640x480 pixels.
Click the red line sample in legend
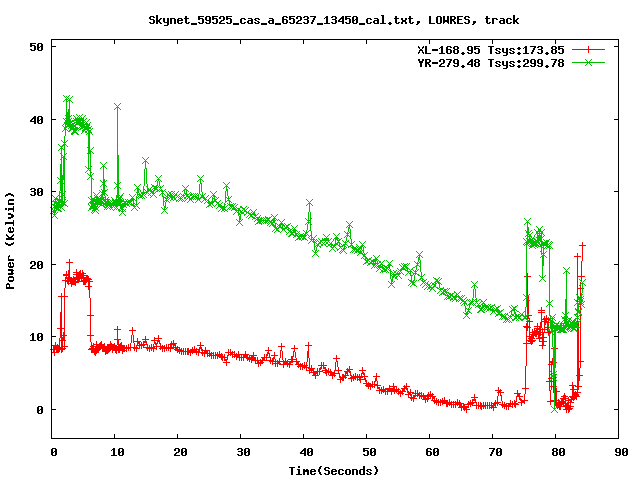pyautogui.click(x=588, y=50)
